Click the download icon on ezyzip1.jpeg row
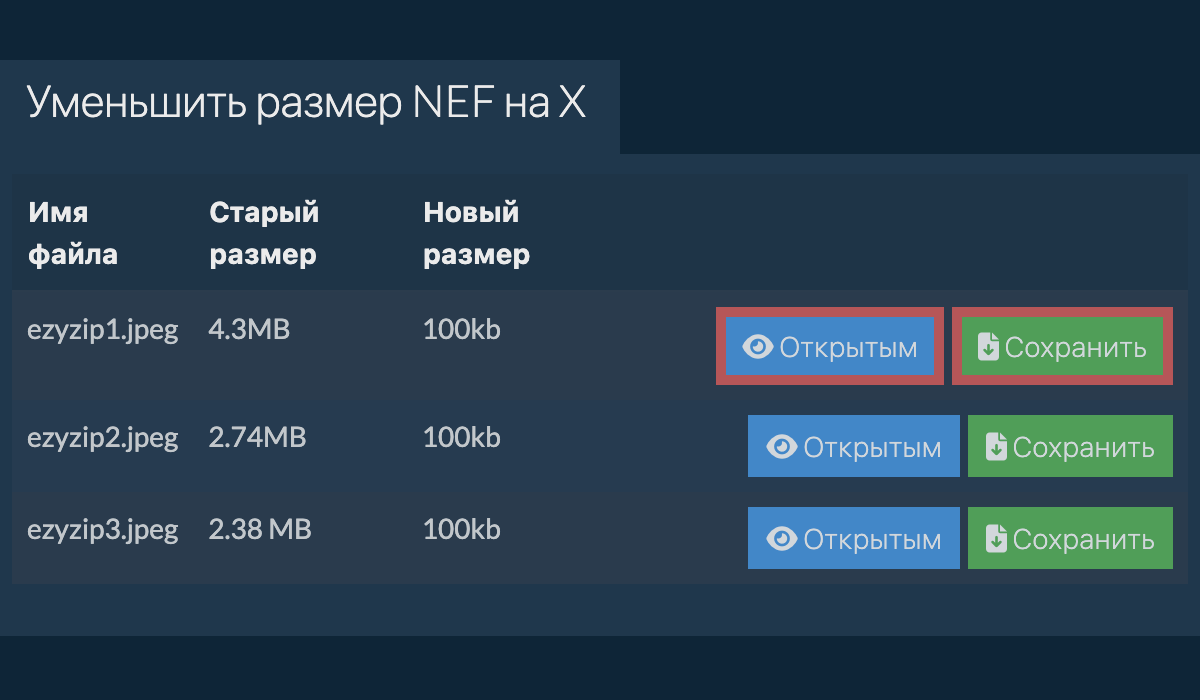This screenshot has width=1200, height=700. point(986,347)
